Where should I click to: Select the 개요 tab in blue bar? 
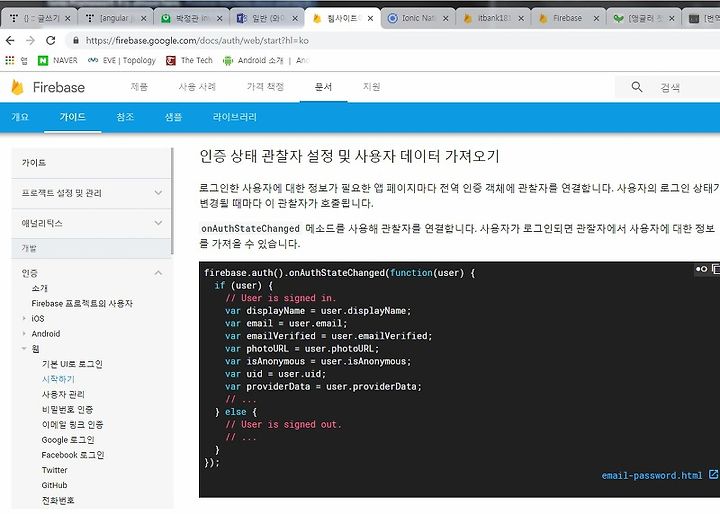pos(20,117)
